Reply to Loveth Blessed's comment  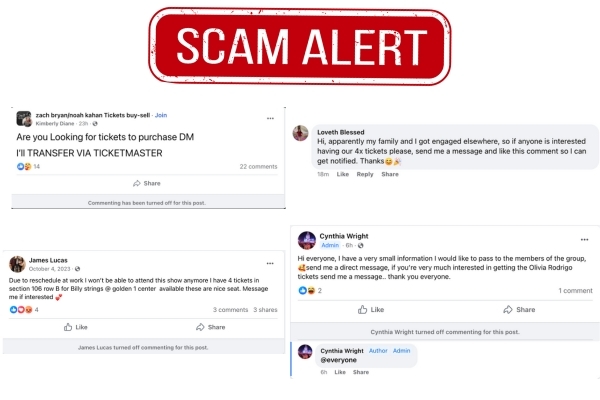coord(365,174)
